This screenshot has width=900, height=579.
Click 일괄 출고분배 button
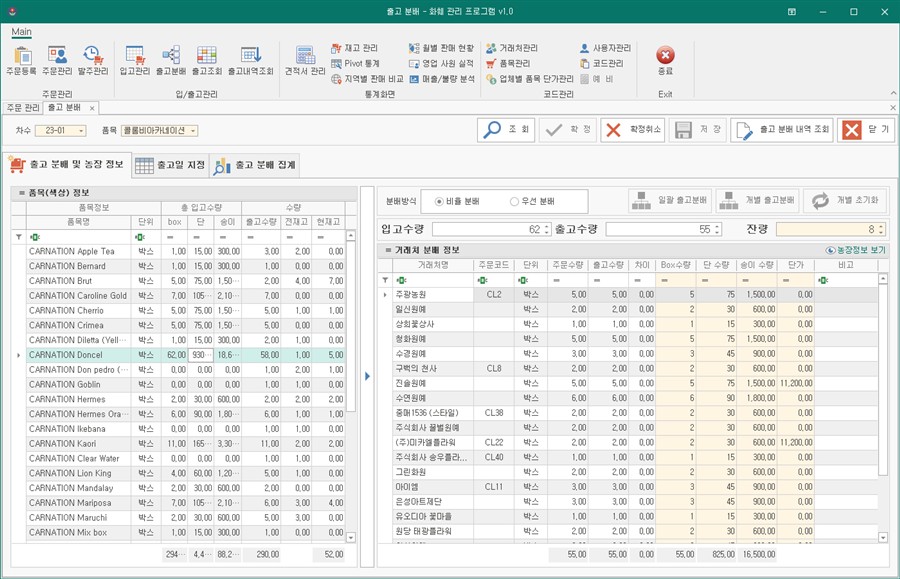click(670, 201)
